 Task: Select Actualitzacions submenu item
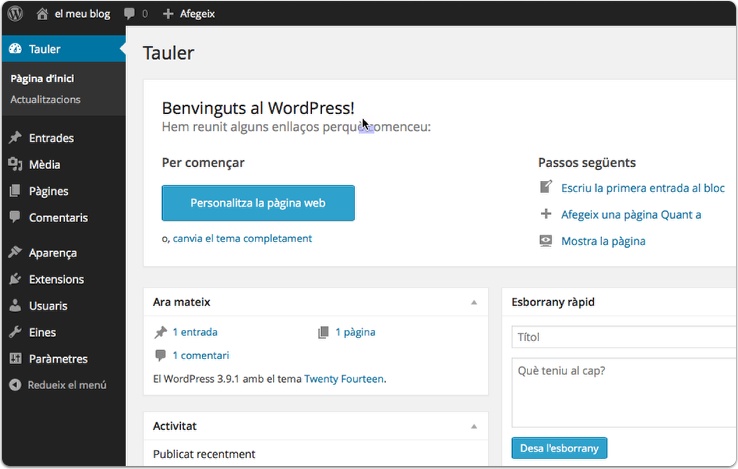(45, 99)
